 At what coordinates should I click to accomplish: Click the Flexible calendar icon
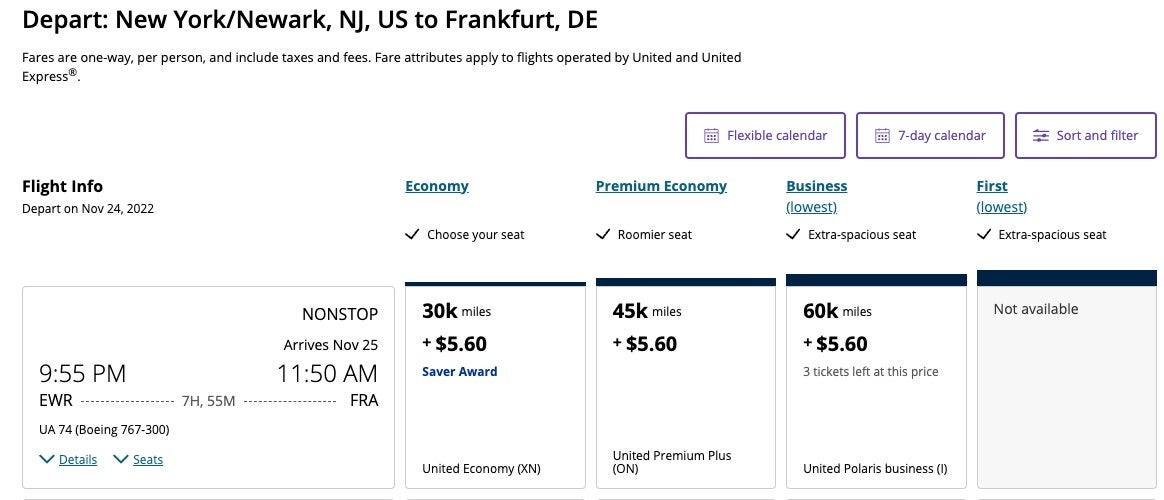pos(712,136)
